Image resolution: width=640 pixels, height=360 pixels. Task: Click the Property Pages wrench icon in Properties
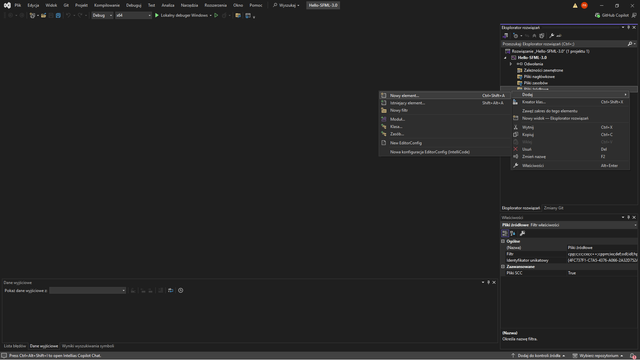tap(522, 233)
